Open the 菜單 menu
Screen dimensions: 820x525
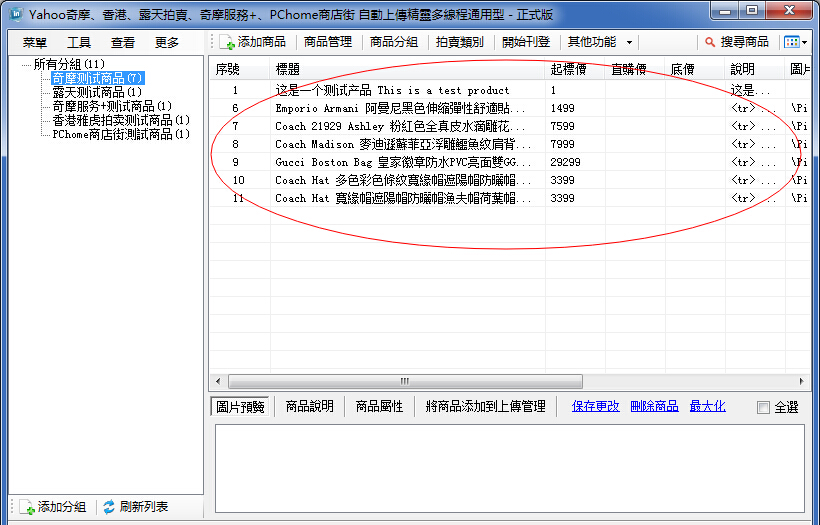pyautogui.click(x=35, y=42)
